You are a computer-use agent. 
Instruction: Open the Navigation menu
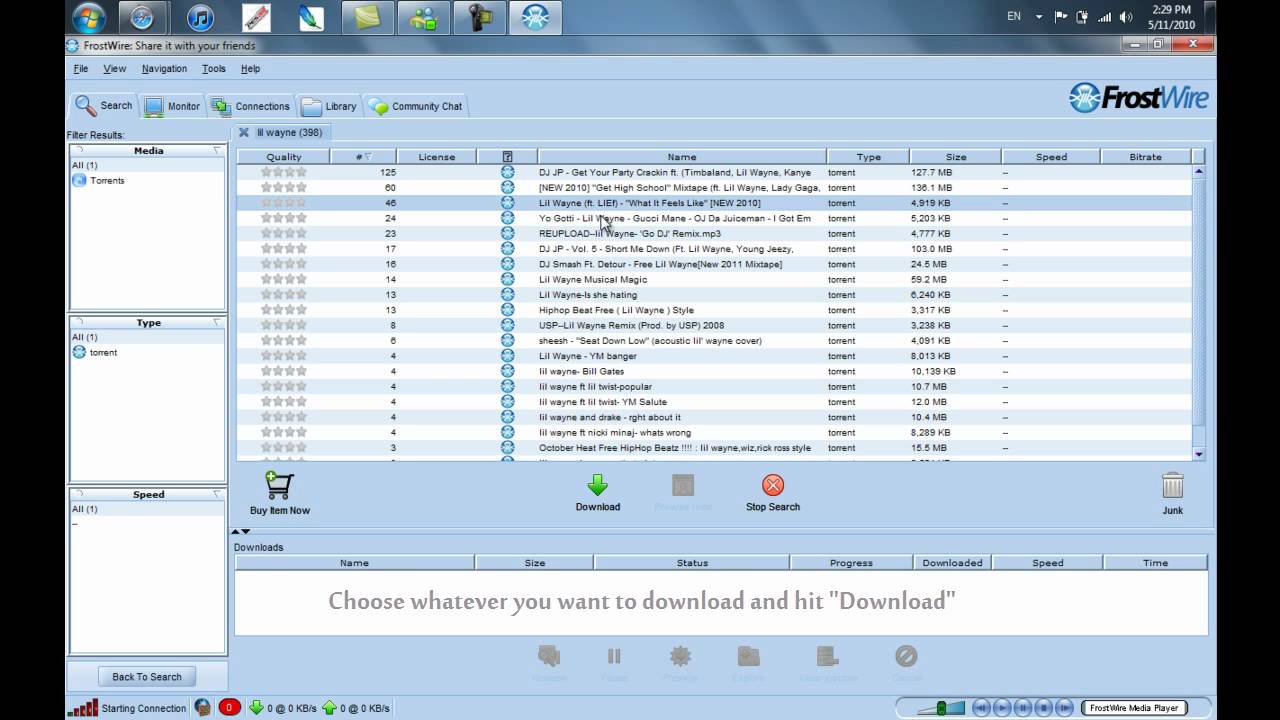coord(164,69)
